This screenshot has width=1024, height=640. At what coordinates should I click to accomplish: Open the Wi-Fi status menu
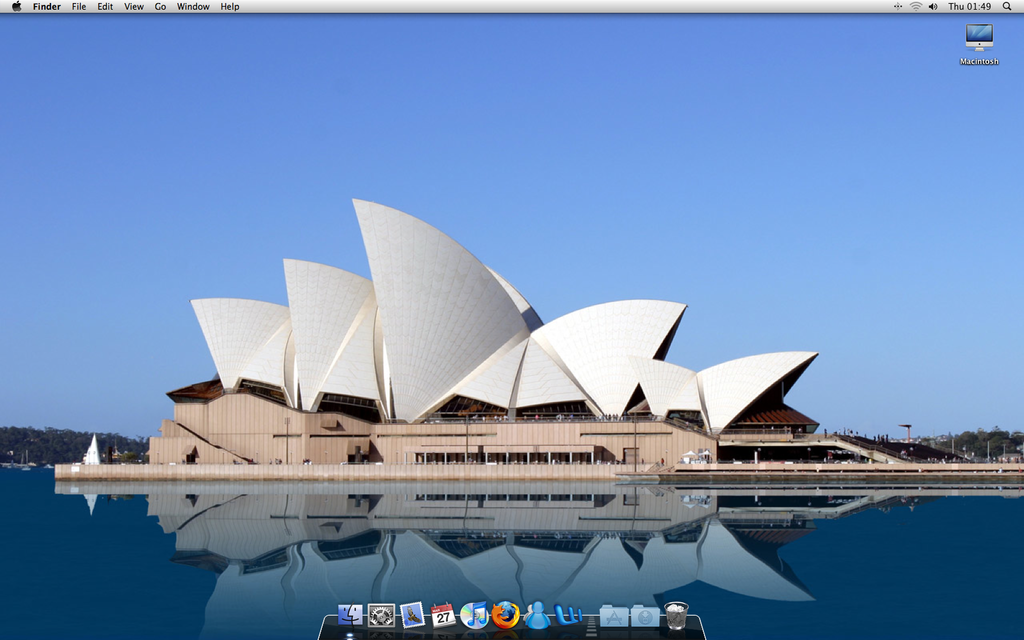click(x=916, y=7)
